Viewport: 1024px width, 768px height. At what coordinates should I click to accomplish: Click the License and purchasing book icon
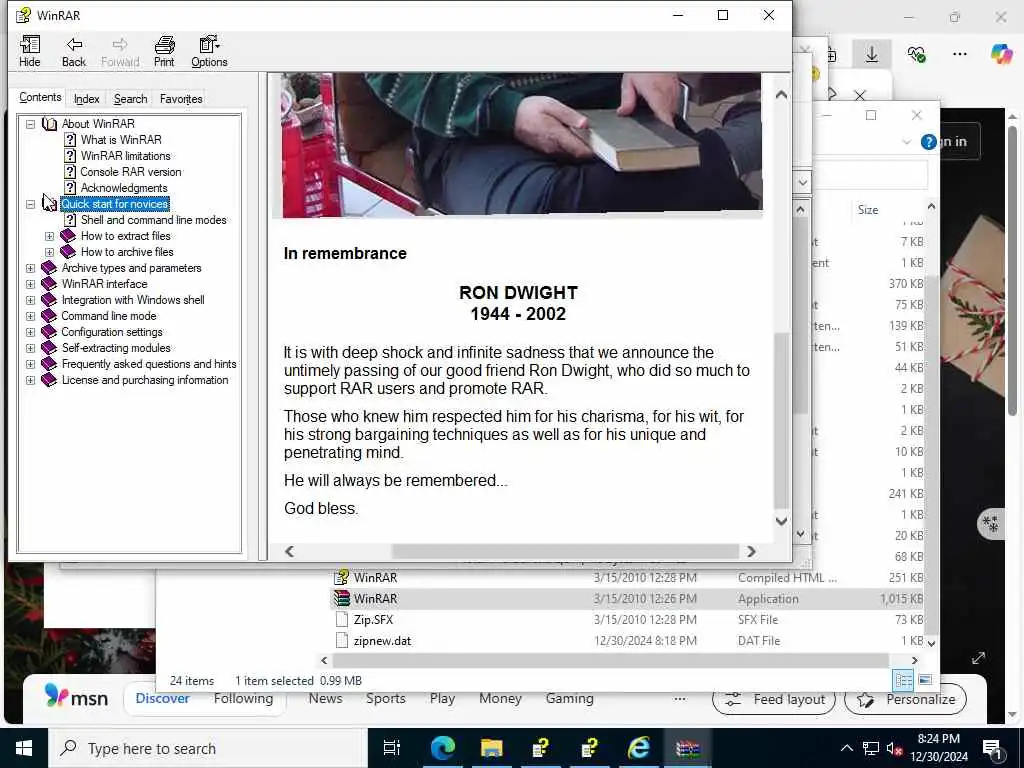tap(49, 380)
